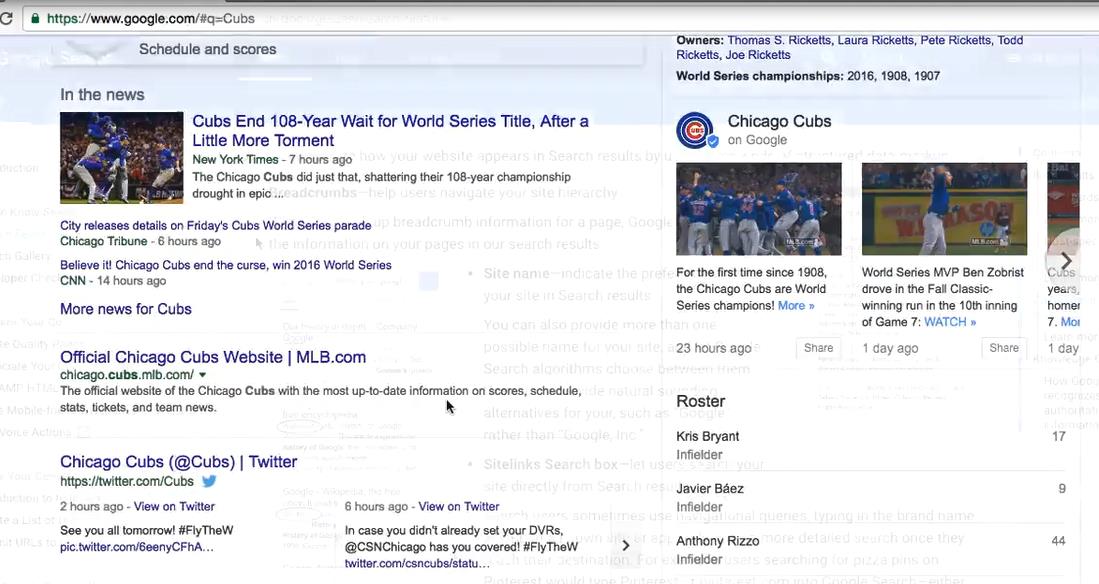This screenshot has width=1099, height=584.
Task: Advance the tweets carousel with right arrow
Action: (625, 545)
